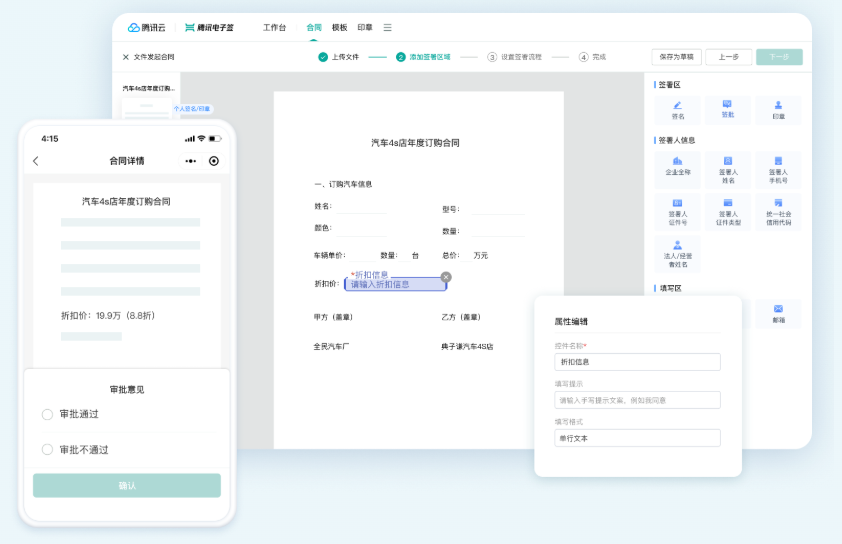Click the 填写提示 input field
Screen dimensions: 842x544
pyautogui.click(x=637, y=400)
